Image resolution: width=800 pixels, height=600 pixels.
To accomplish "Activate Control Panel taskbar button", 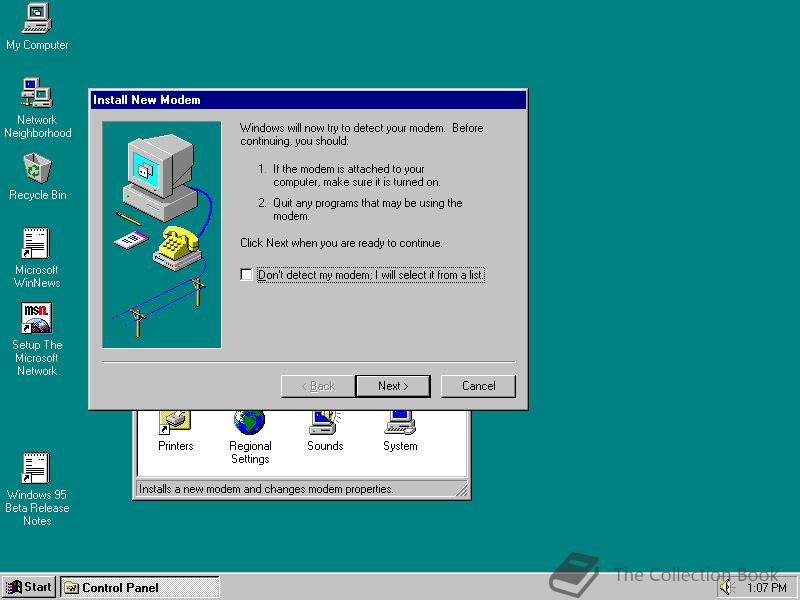I will pyautogui.click(x=140, y=588).
